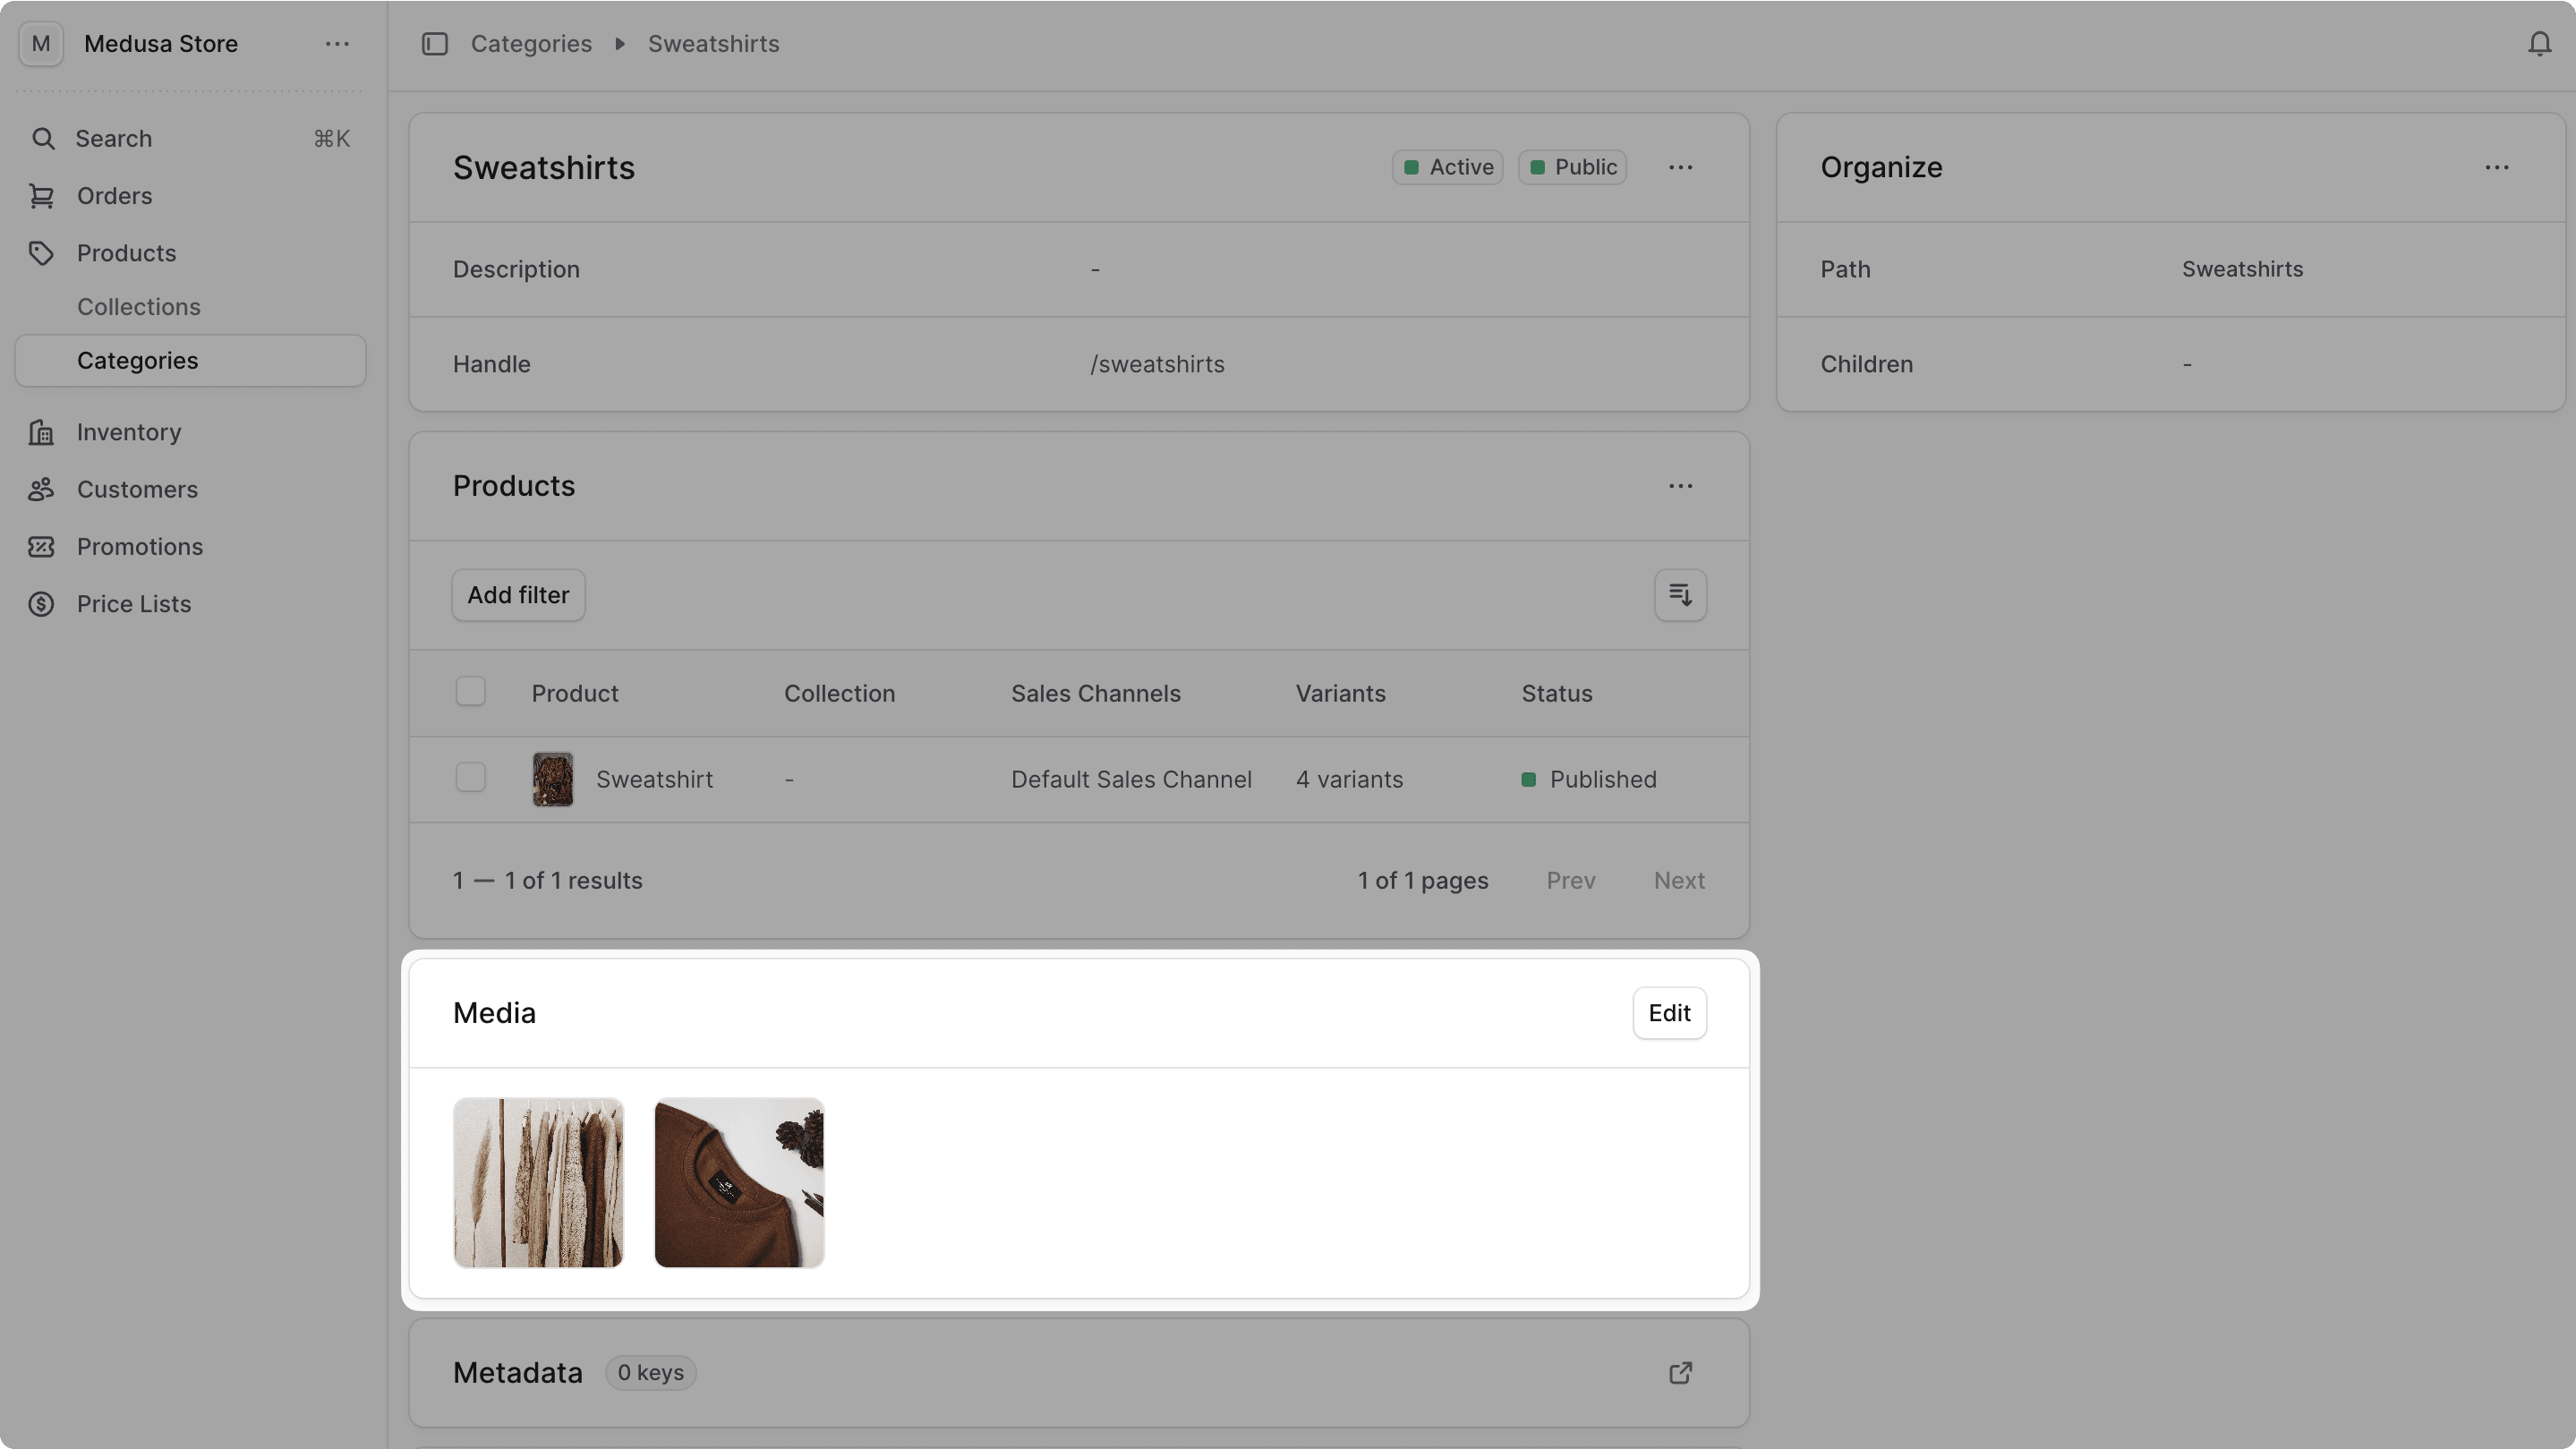
Task: Click the Orders cart icon
Action: [42, 196]
